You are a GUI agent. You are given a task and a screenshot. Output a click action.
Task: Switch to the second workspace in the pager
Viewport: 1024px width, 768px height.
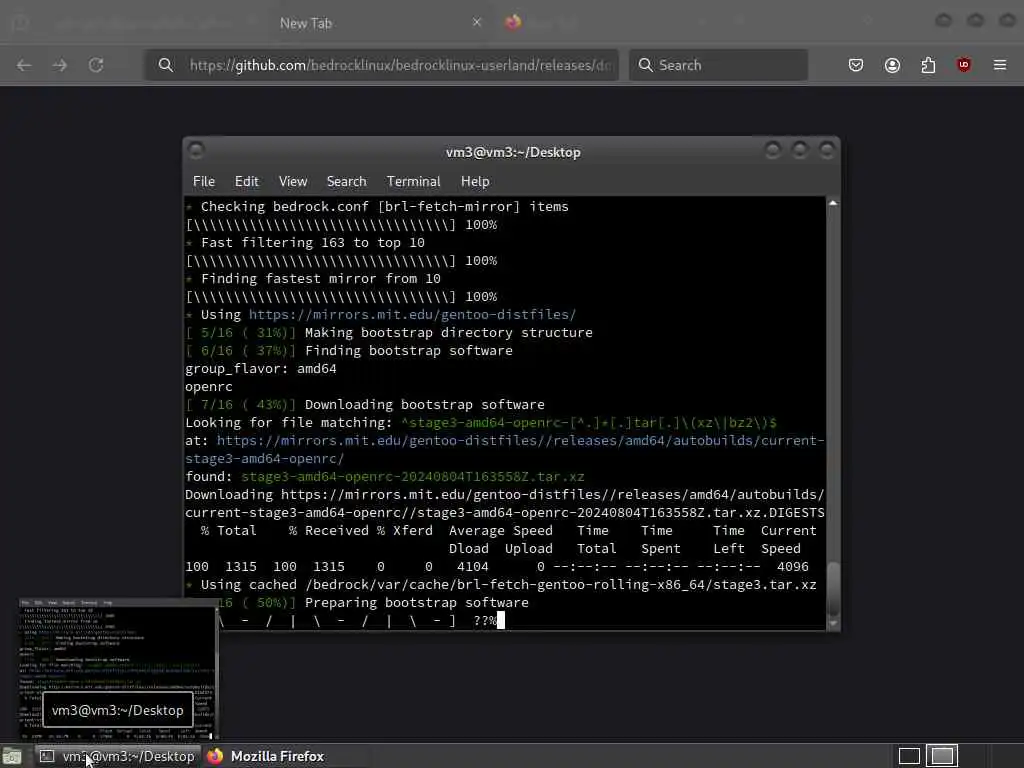click(x=942, y=756)
